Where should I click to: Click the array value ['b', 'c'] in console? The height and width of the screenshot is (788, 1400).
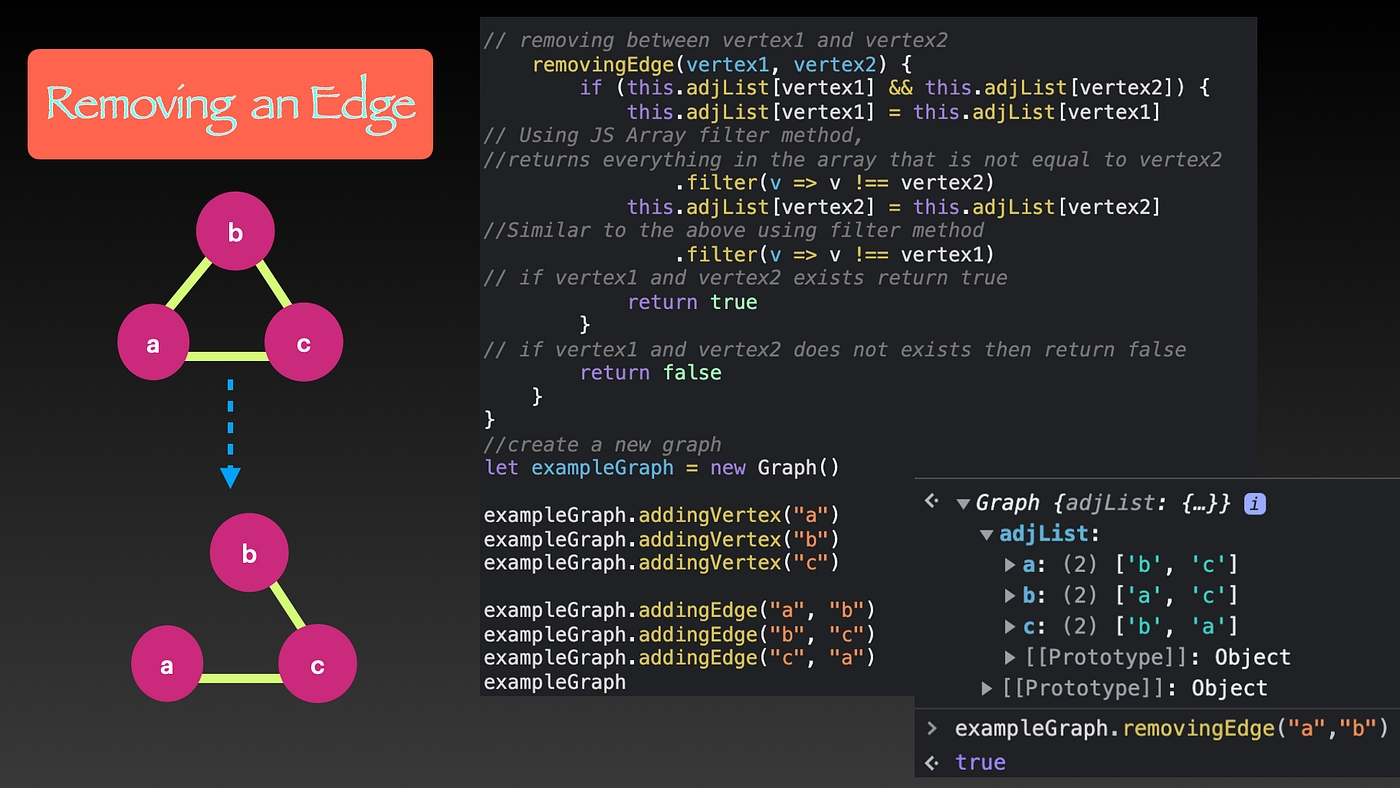pos(1176,565)
